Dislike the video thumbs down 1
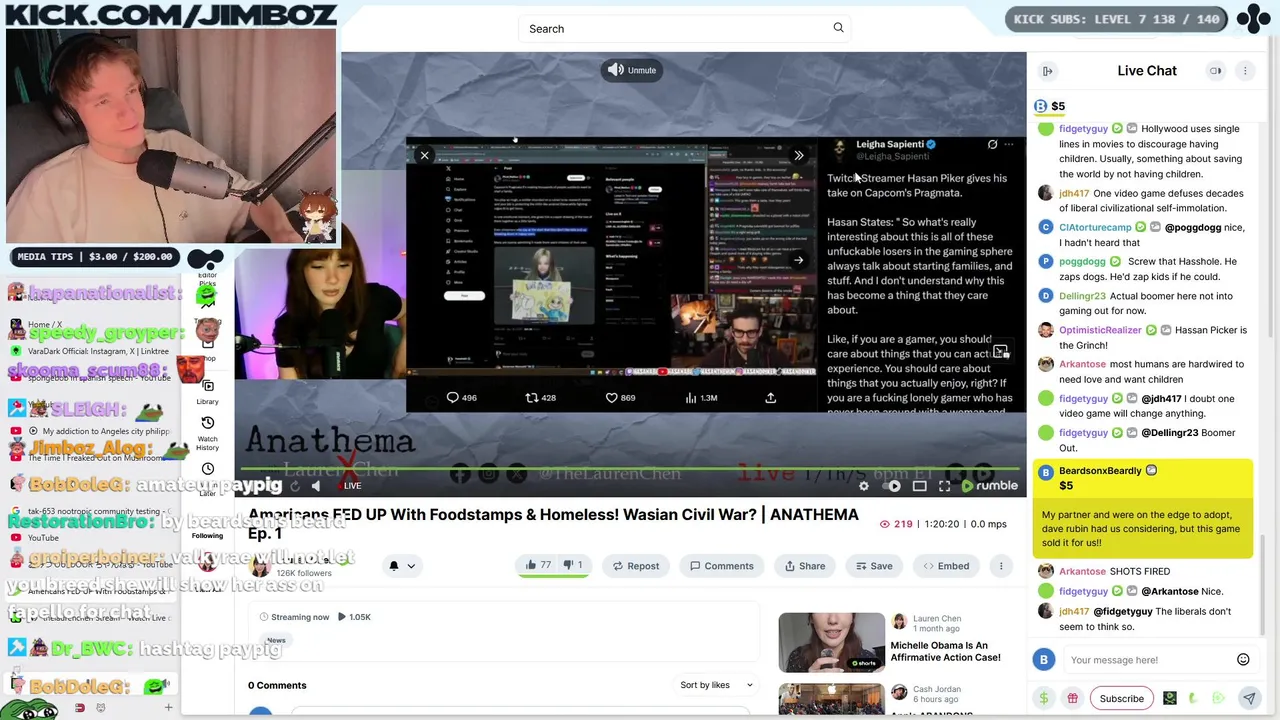The height and width of the screenshot is (720, 1280). click(x=572, y=565)
